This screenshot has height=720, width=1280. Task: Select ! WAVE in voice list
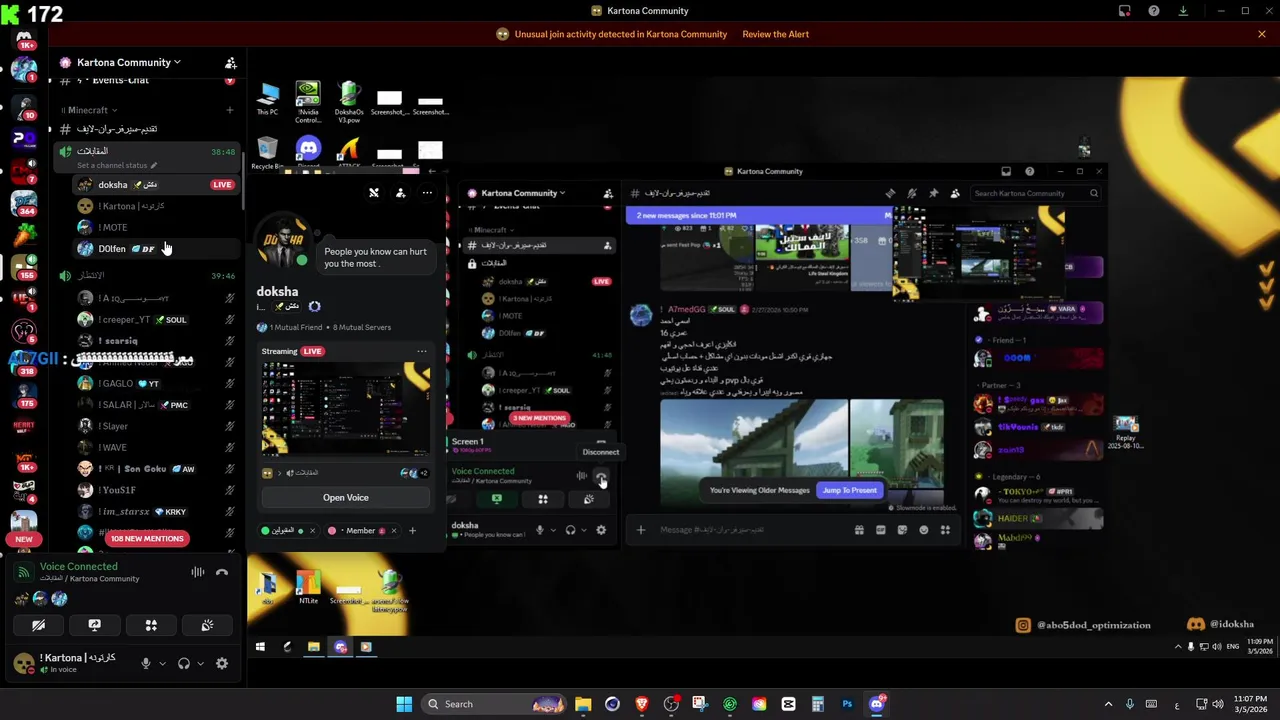[156, 447]
